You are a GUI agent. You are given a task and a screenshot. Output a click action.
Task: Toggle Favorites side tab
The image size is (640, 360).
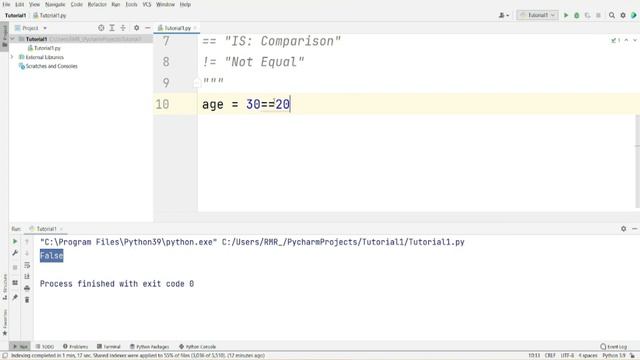[x=4, y=322]
